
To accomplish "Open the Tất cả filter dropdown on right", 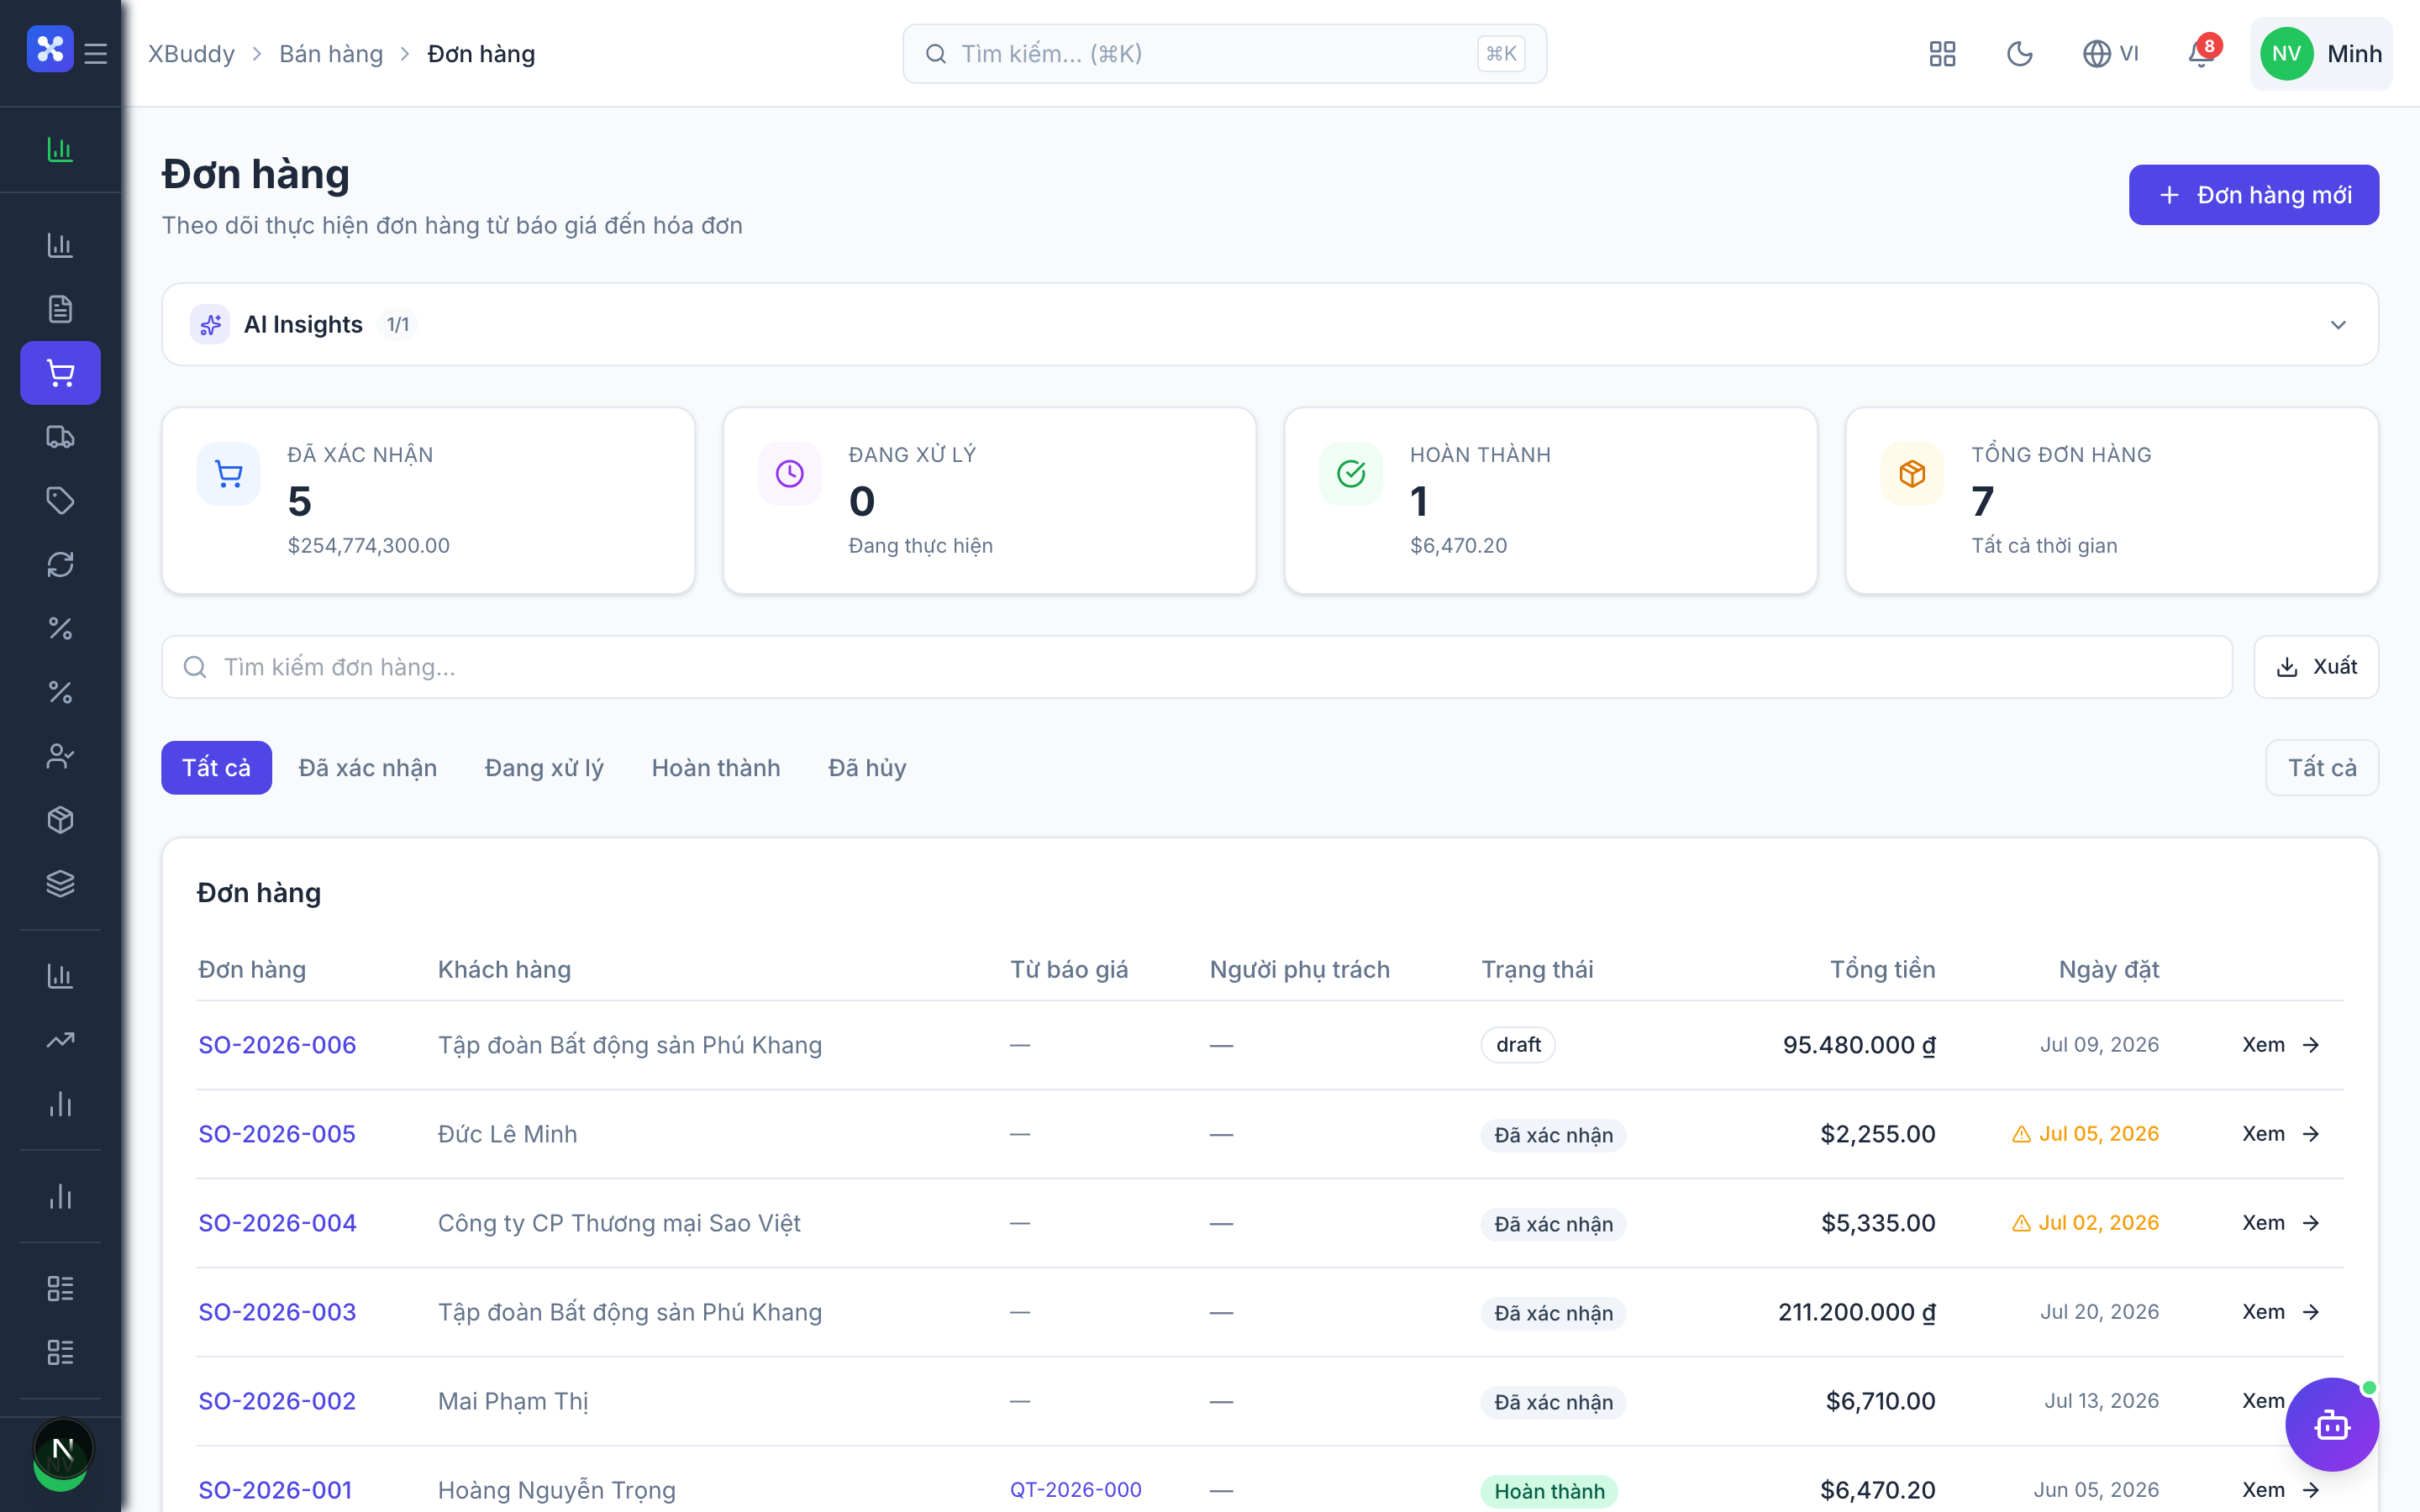I will (x=2322, y=767).
